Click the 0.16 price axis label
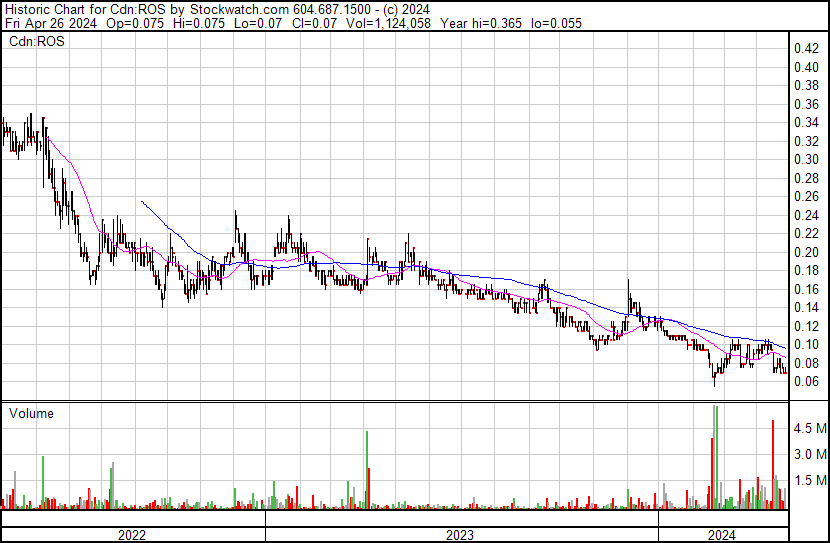The width and height of the screenshot is (830, 543). (x=806, y=289)
